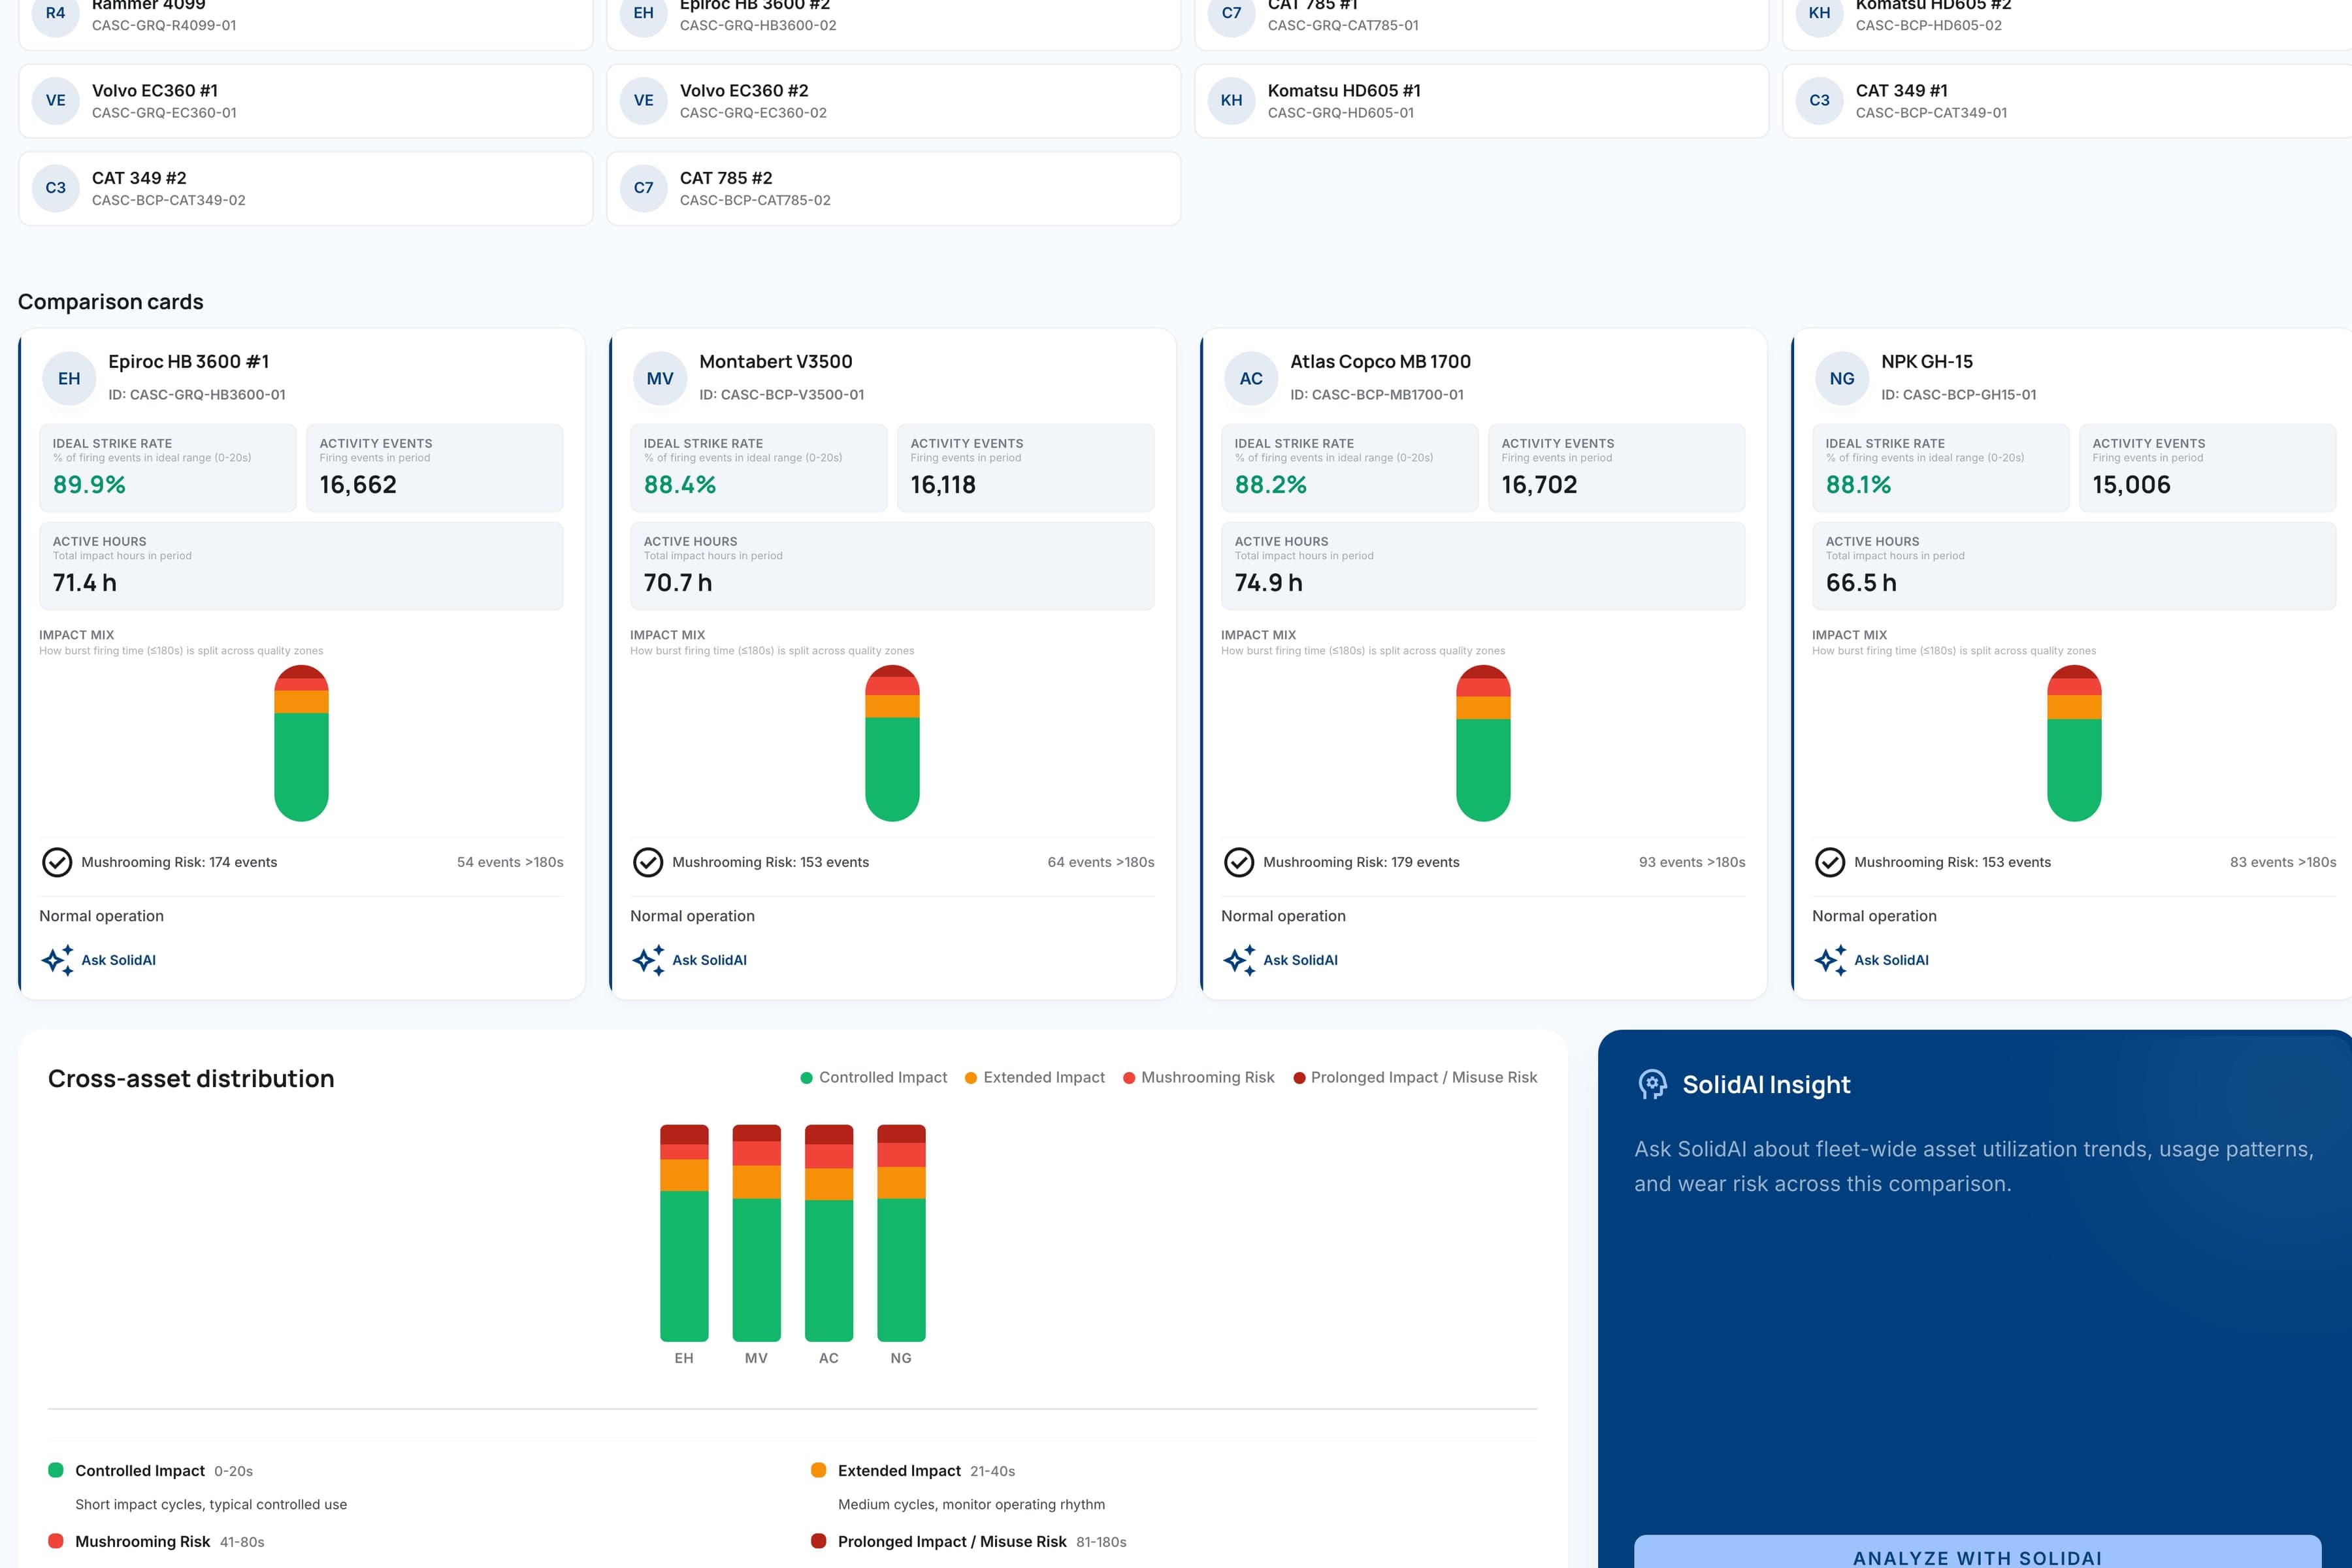Click the sparkle icon in Epiroc HB 3600 #1 card
This screenshot has width=2352, height=1568.
click(57, 960)
